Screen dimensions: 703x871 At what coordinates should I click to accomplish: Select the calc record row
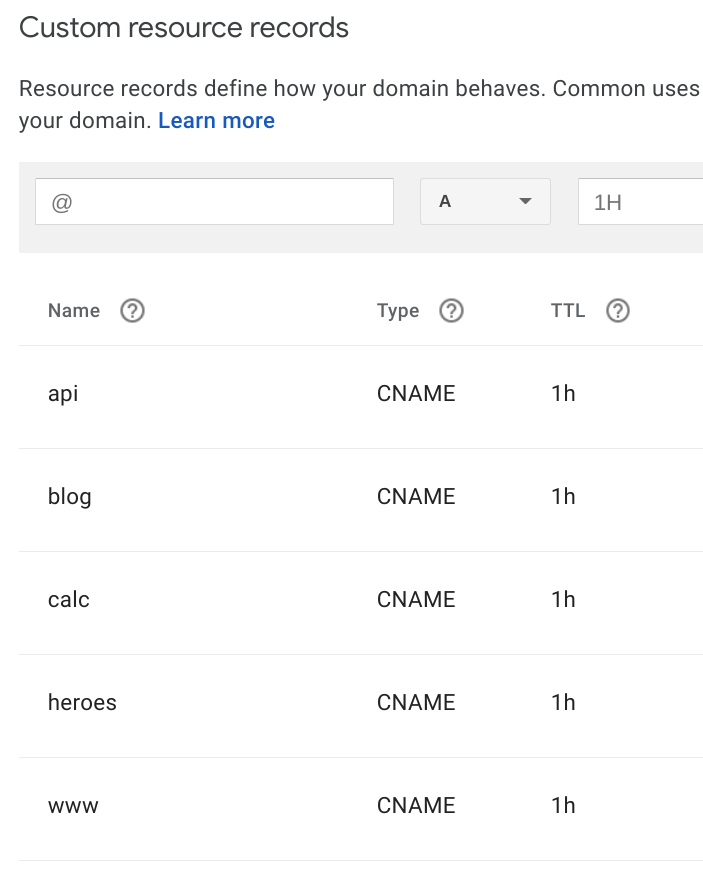click(x=68, y=599)
